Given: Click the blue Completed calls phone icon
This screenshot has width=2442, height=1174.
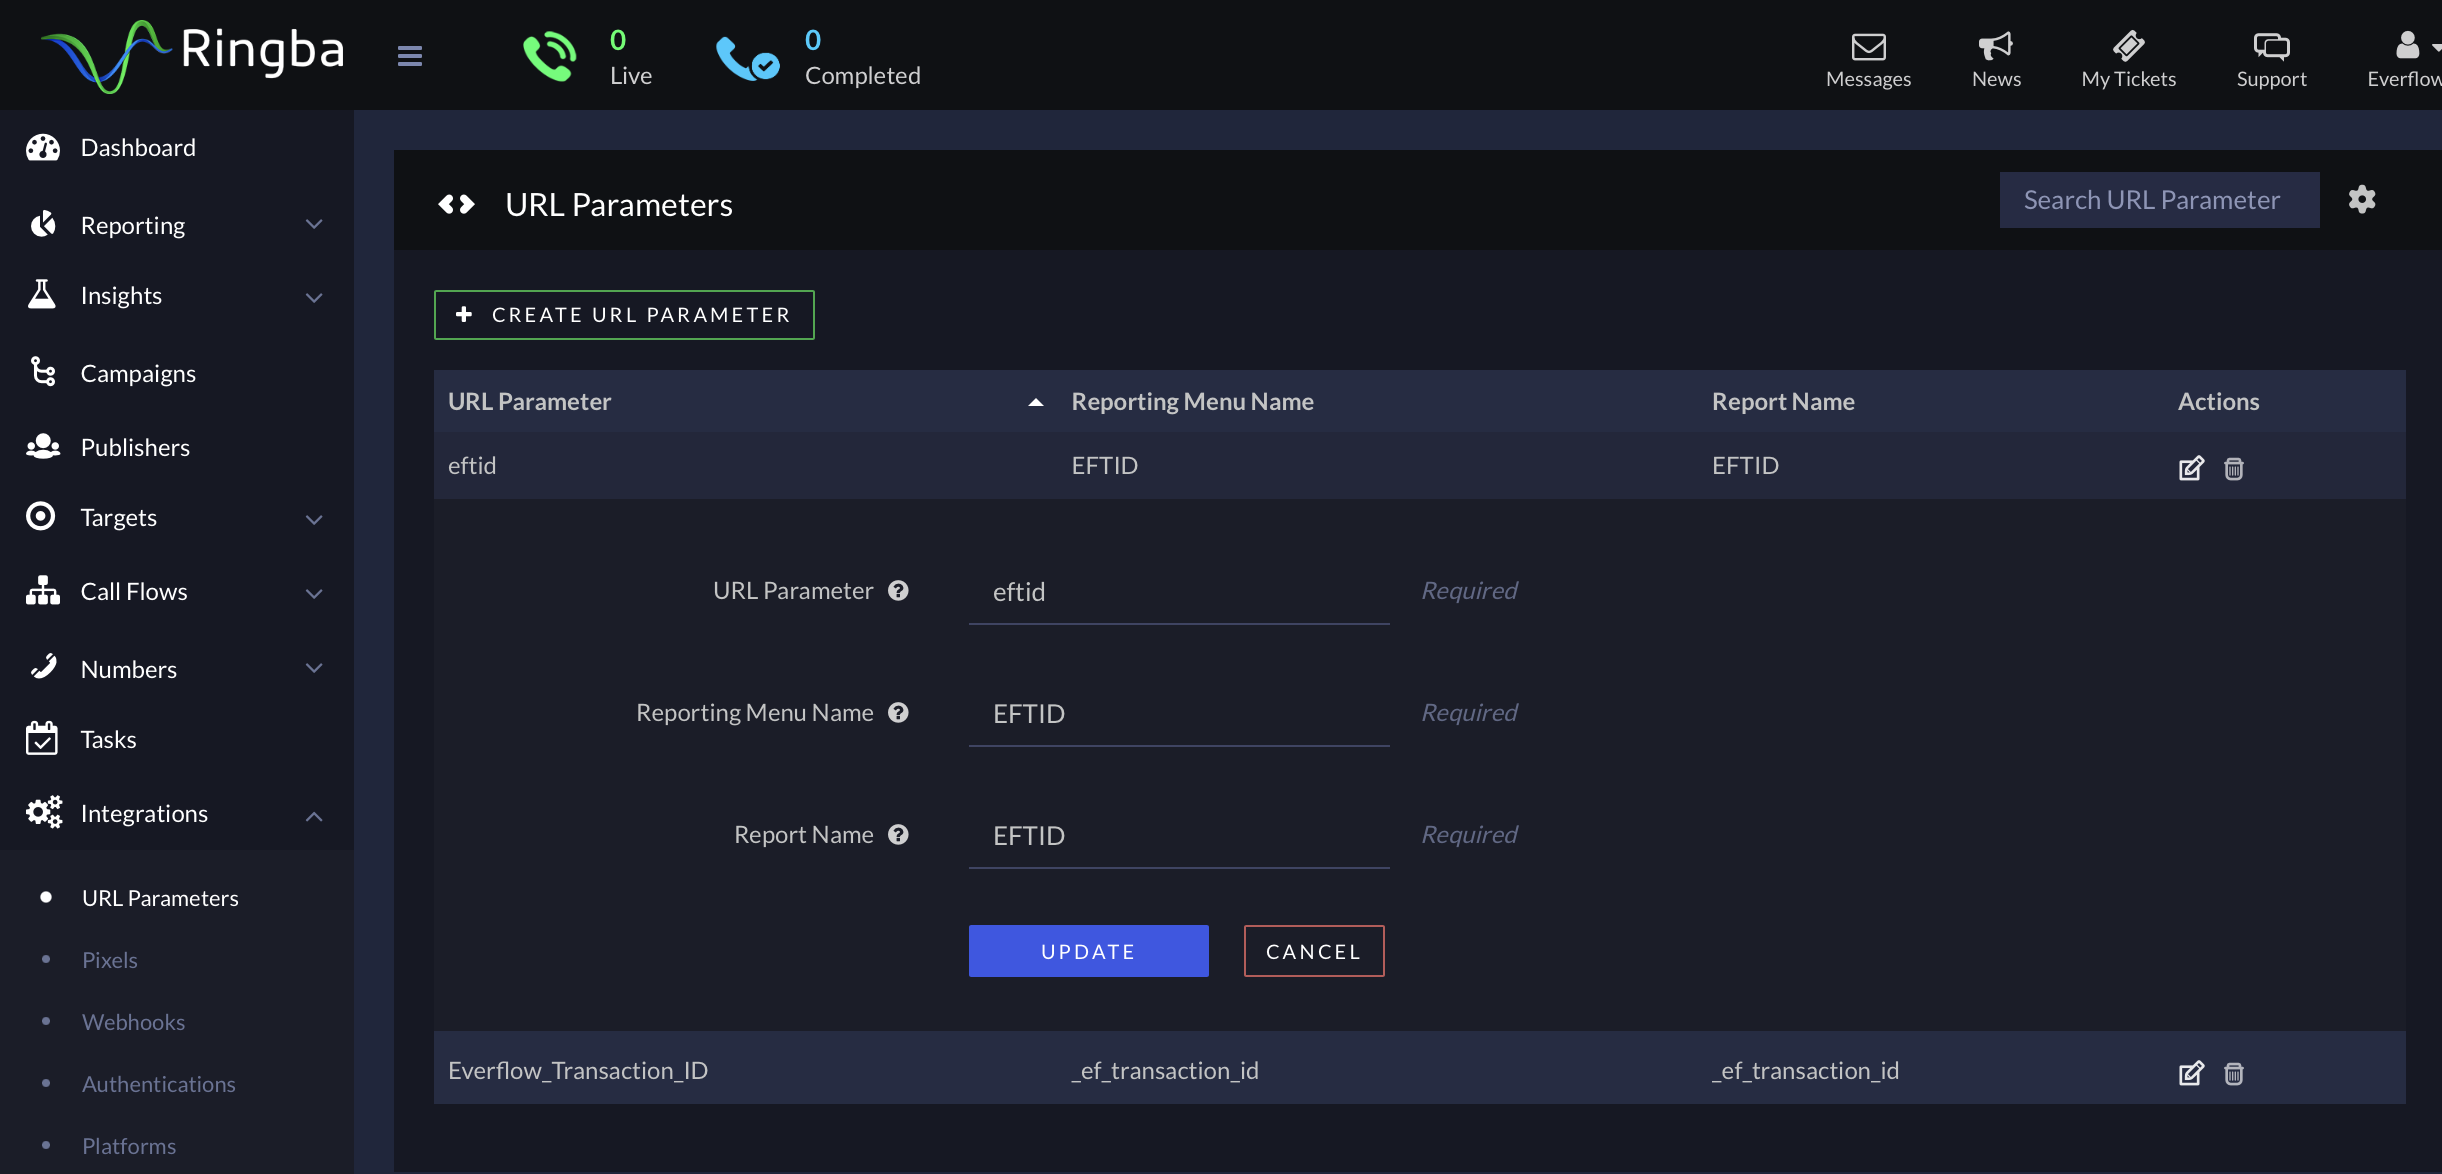Looking at the screenshot, I should click(x=747, y=58).
